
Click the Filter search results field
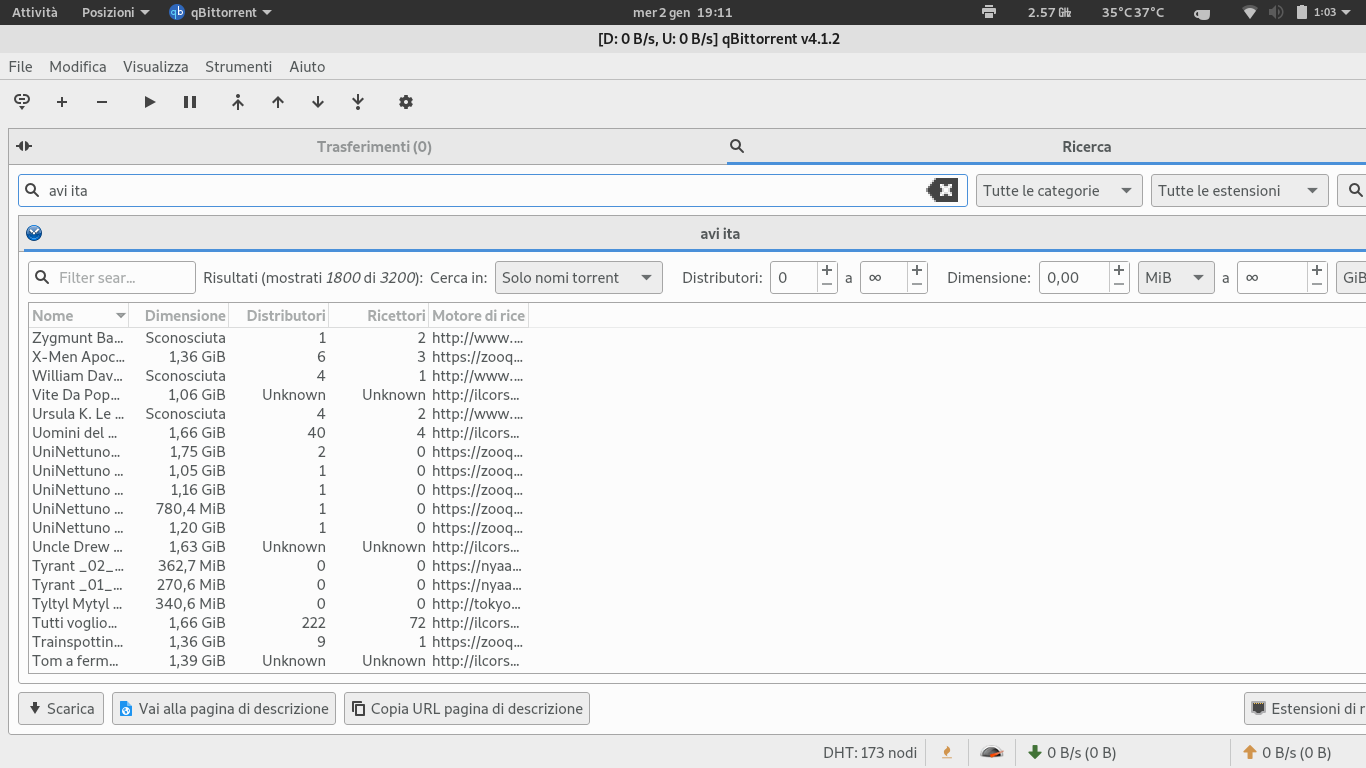(112, 277)
